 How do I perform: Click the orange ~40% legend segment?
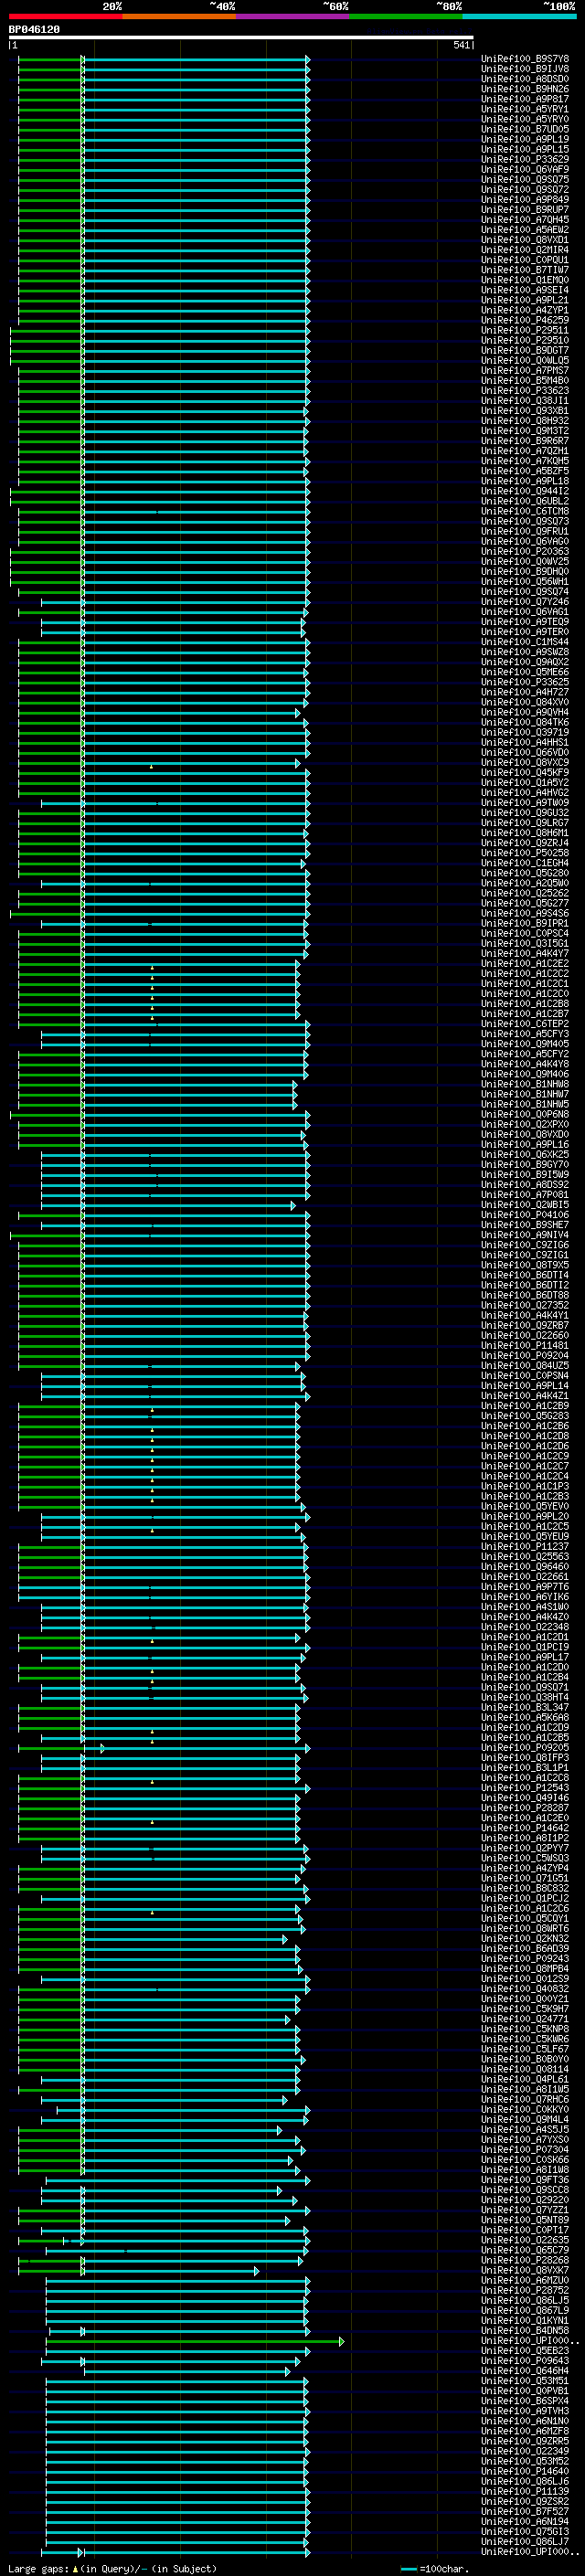point(180,16)
